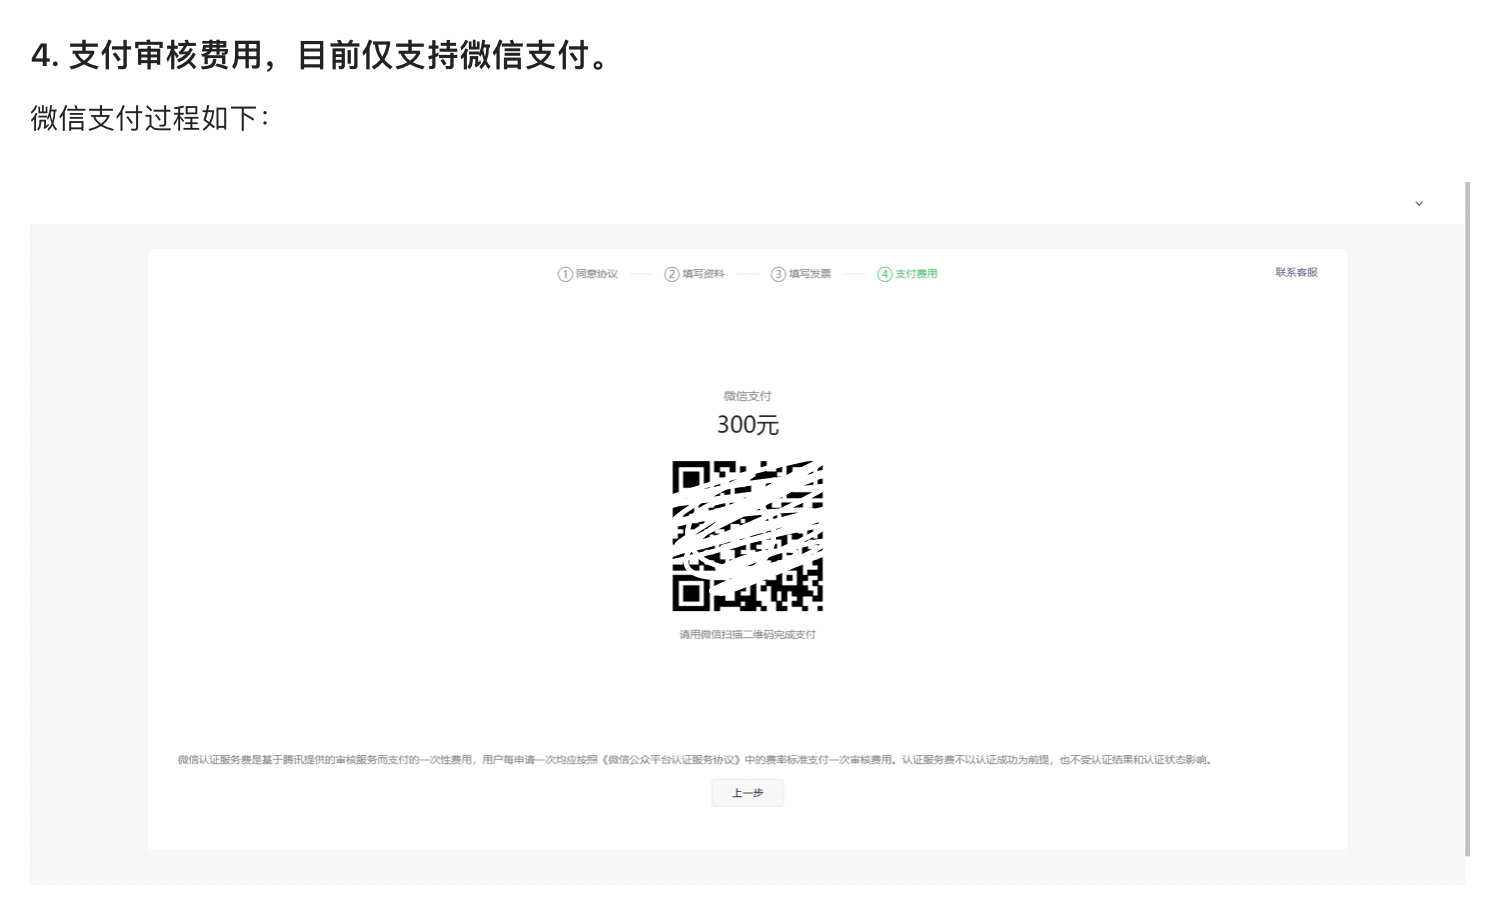Image resolution: width=1506 pixels, height=898 pixels.
Task: Click the 微信认证服务费 disclaimer paragraph
Action: pyautogui.click(x=695, y=760)
